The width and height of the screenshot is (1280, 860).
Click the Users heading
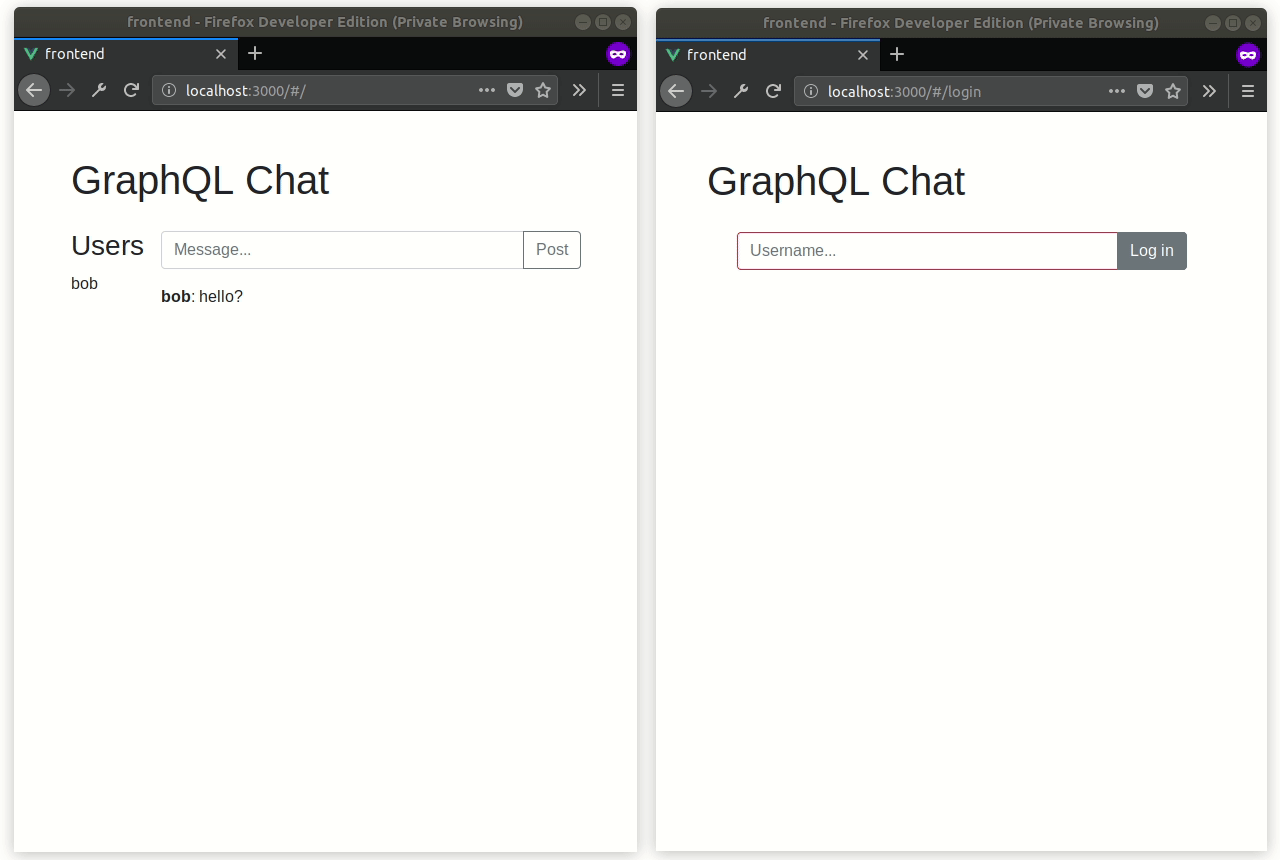107,246
